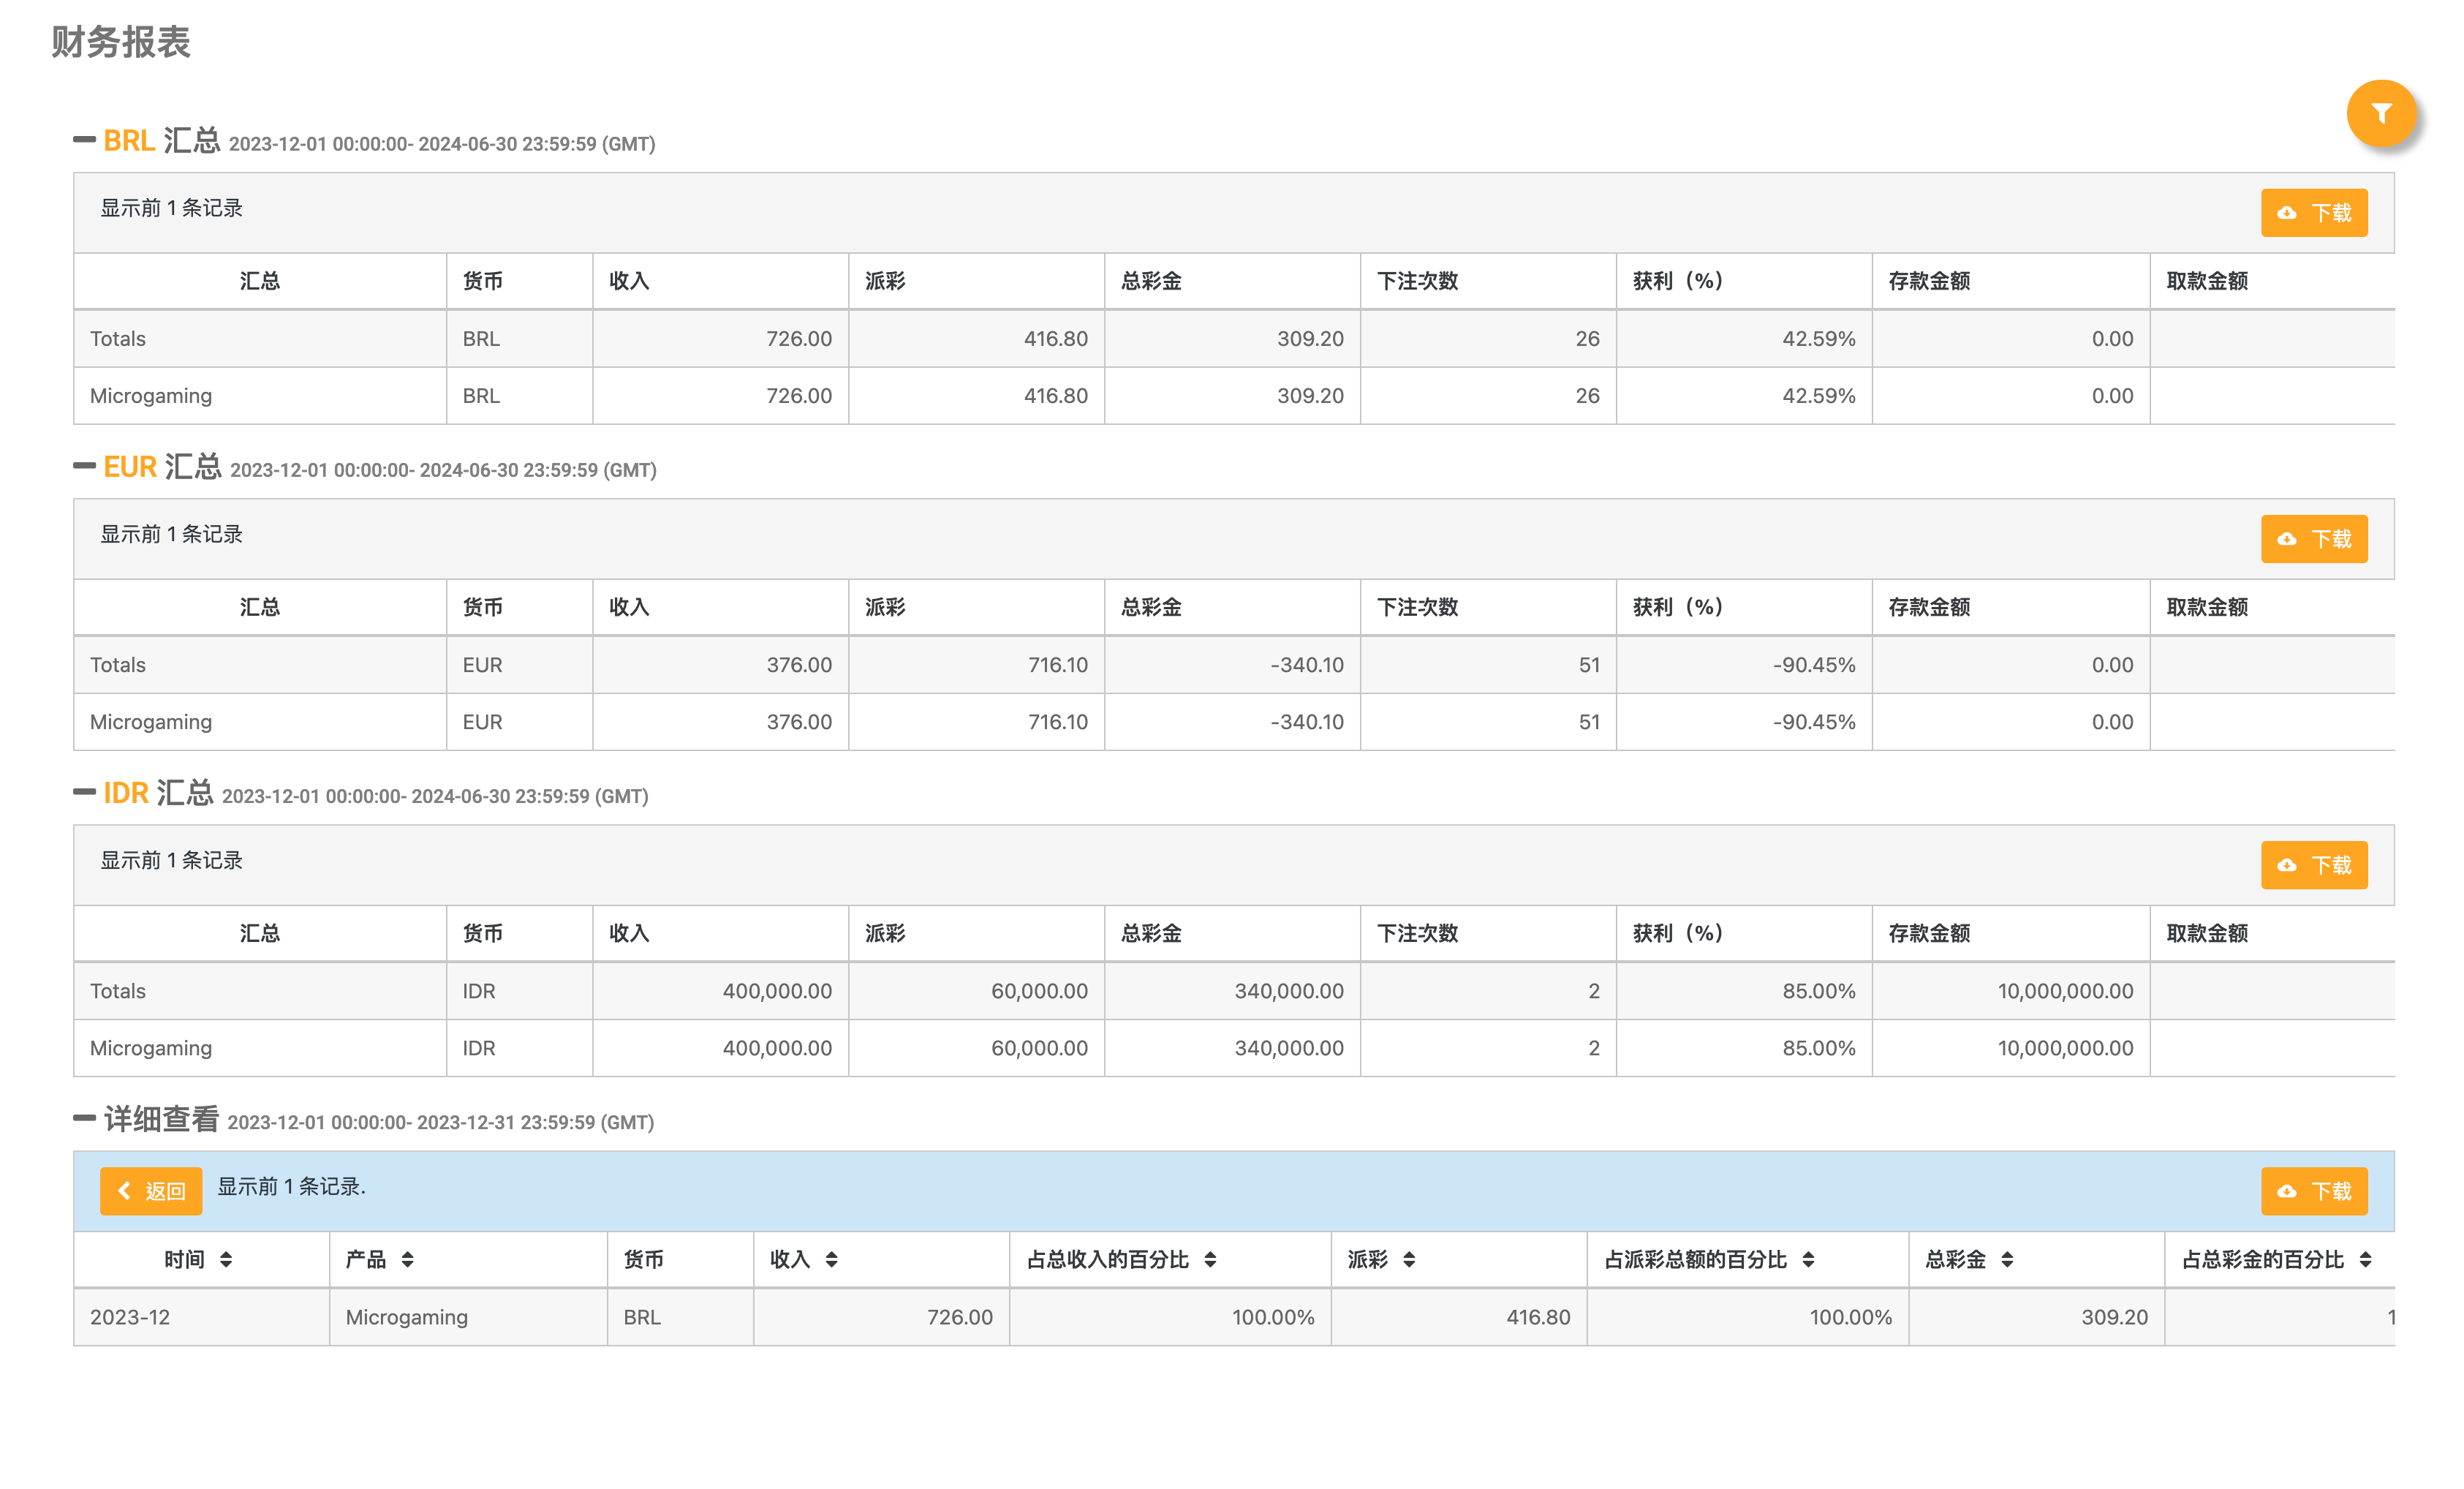The height and width of the screenshot is (1489, 2464).
Task: Sort detail table by 时间 column
Action: point(226,1260)
